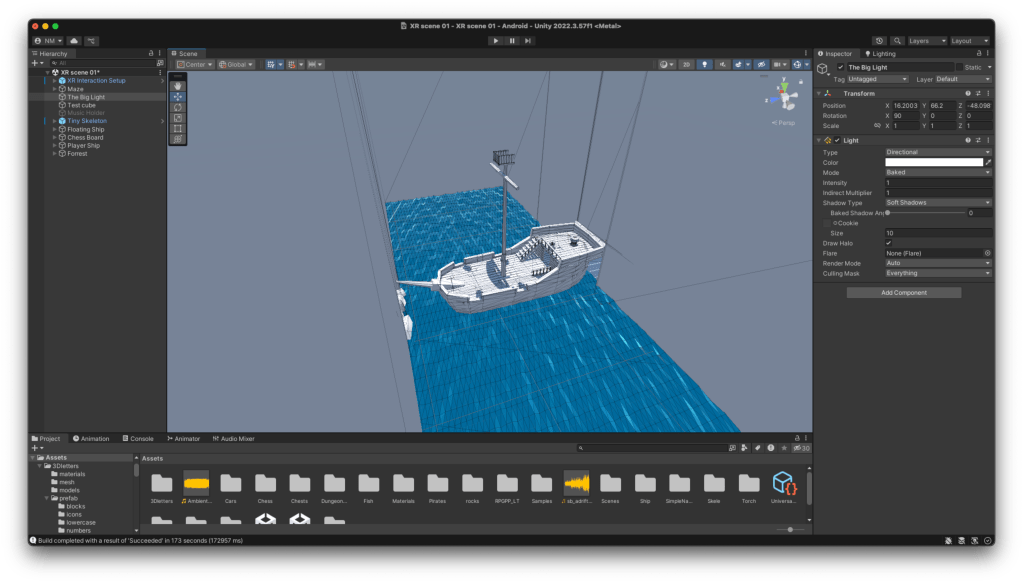Click the Add Component button
This screenshot has height=583, width=1023.
[903, 292]
